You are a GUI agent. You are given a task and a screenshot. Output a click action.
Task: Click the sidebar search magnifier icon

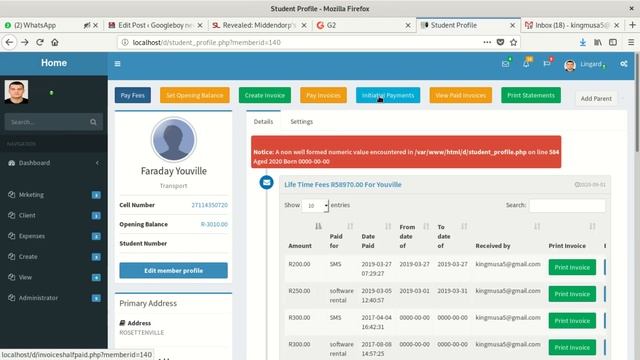(x=93, y=122)
